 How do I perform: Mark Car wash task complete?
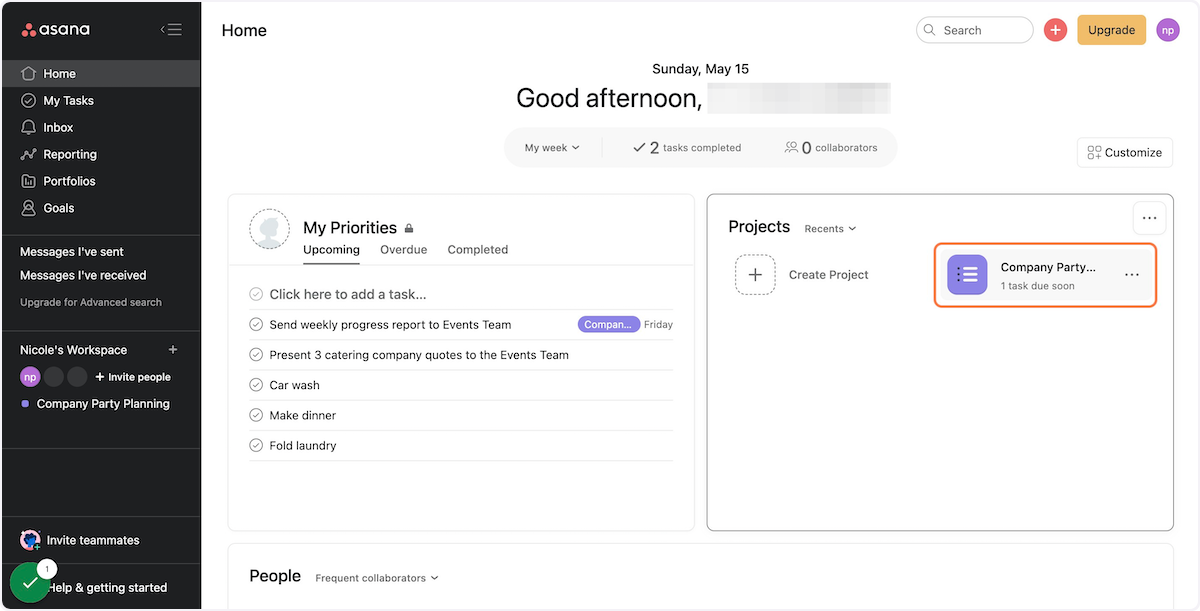[x=256, y=385]
